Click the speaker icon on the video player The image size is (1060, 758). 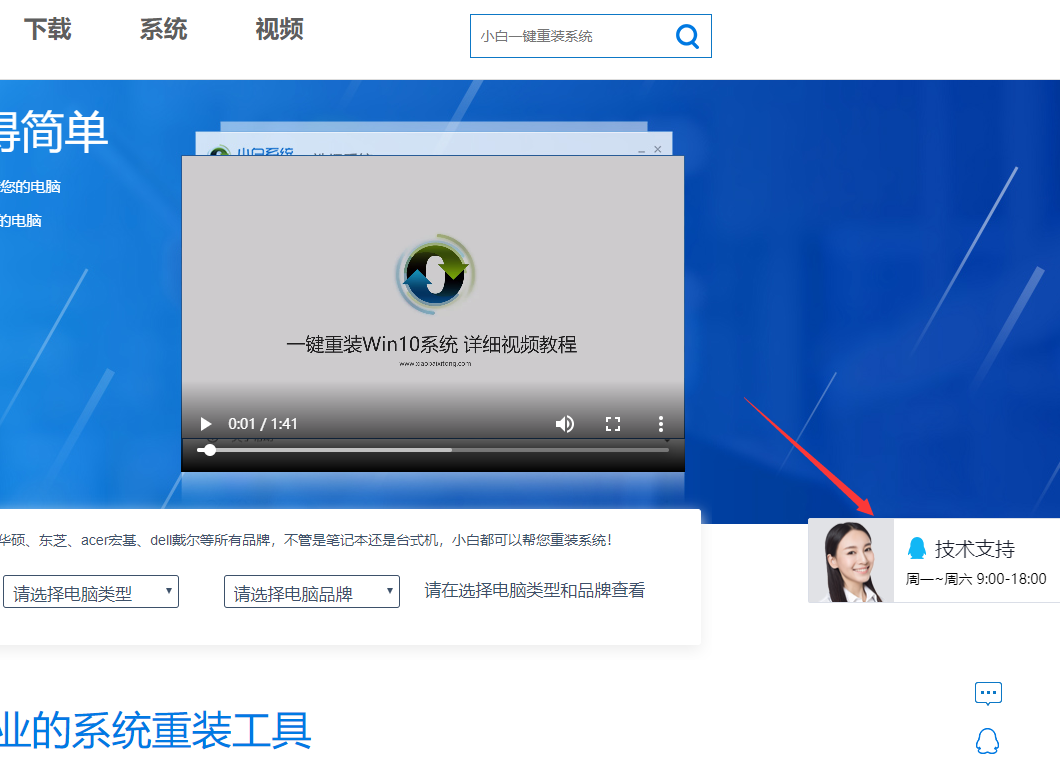[x=565, y=423]
